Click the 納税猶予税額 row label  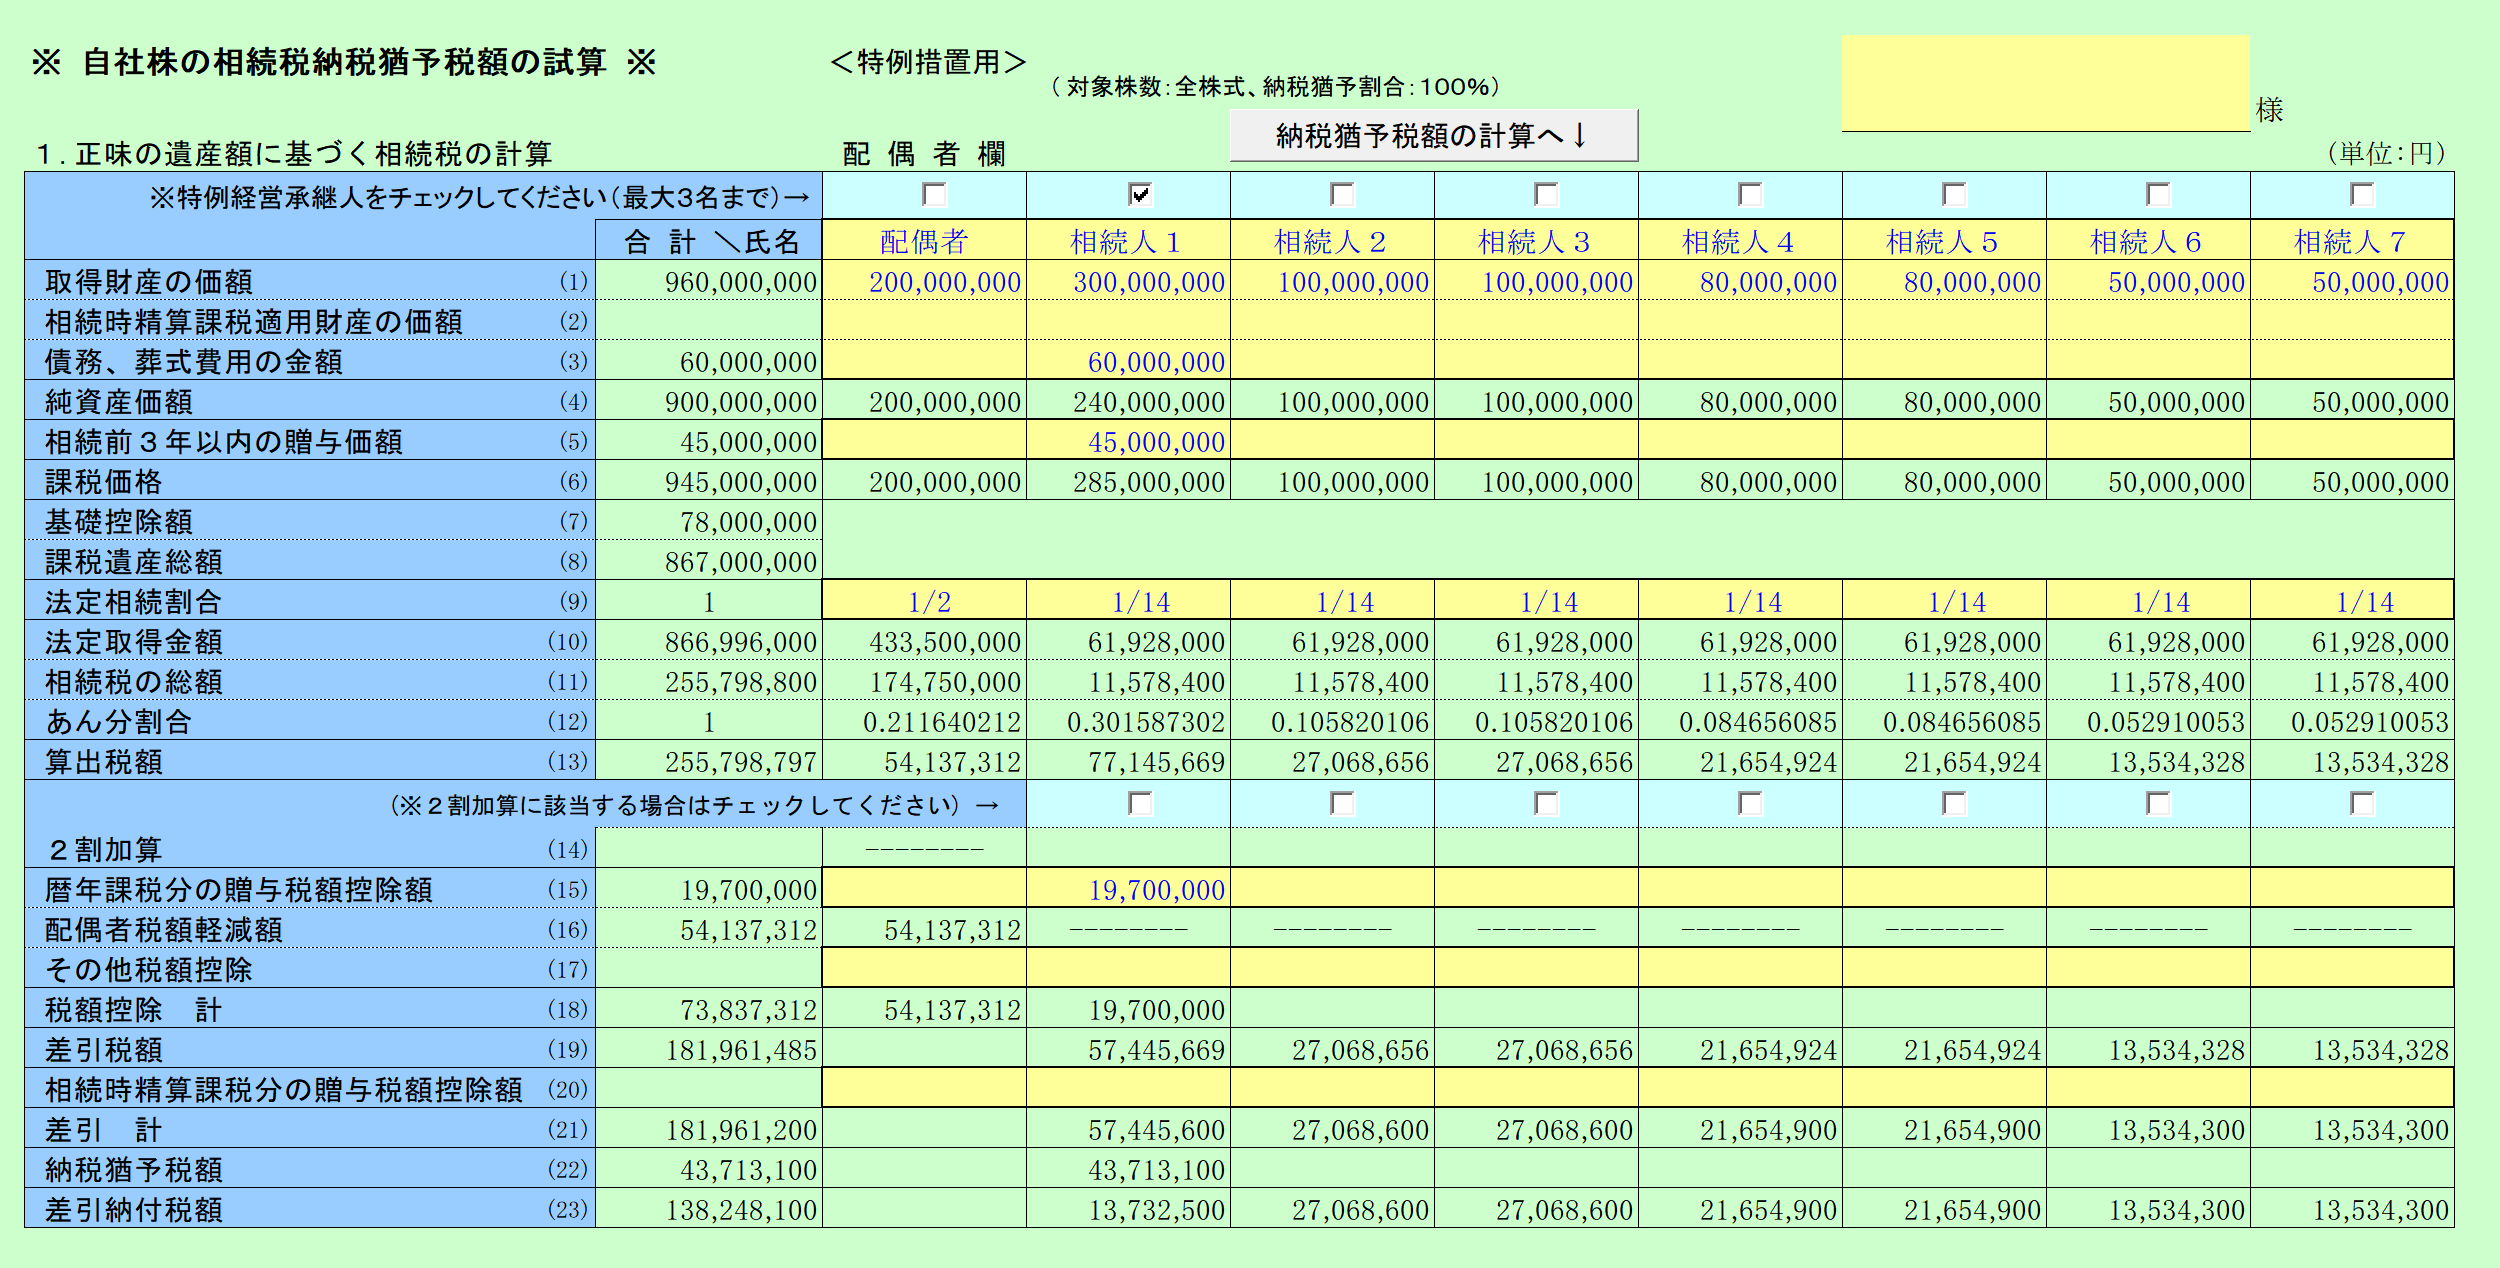pyautogui.click(x=134, y=1170)
